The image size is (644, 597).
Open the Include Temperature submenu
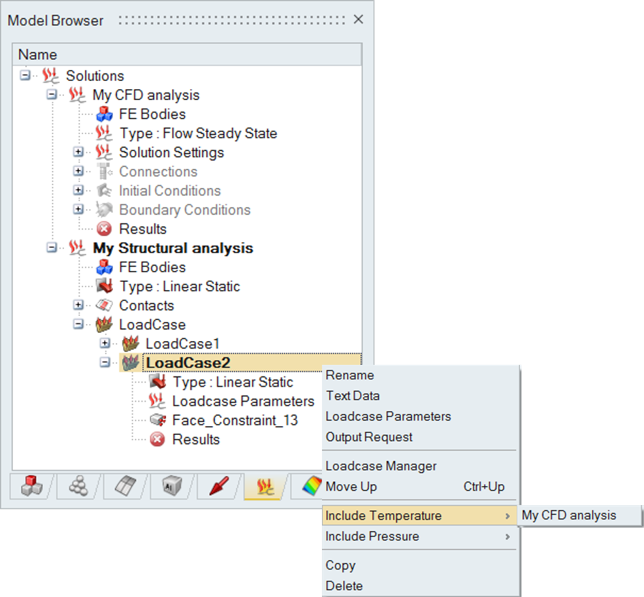[421, 516]
